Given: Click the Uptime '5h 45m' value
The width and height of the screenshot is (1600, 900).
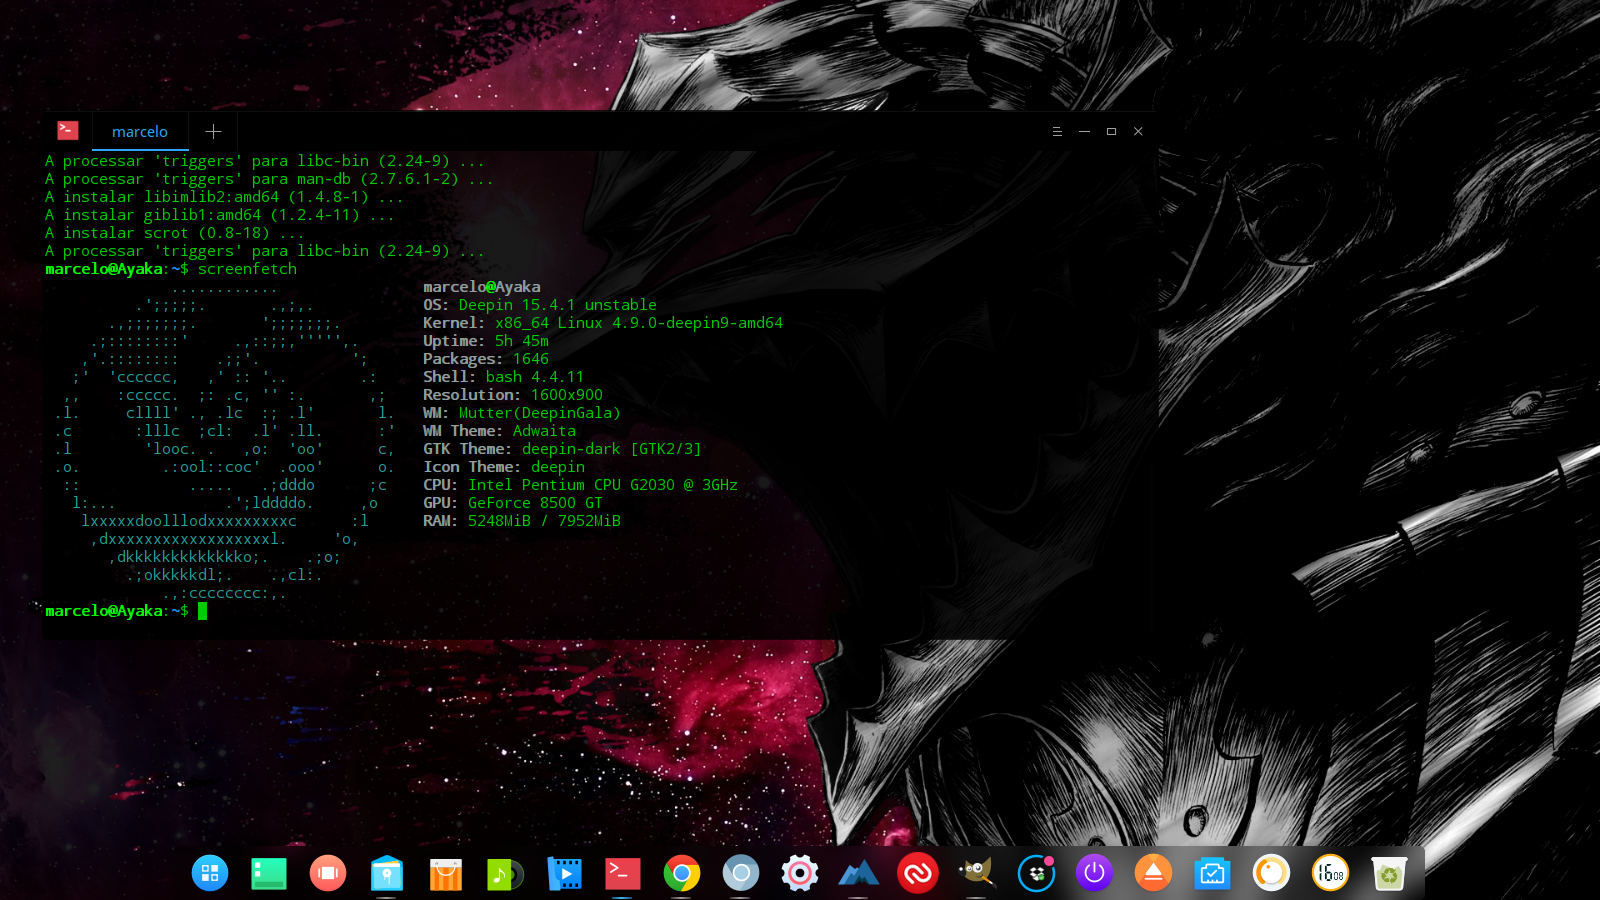Looking at the screenshot, I should [522, 341].
